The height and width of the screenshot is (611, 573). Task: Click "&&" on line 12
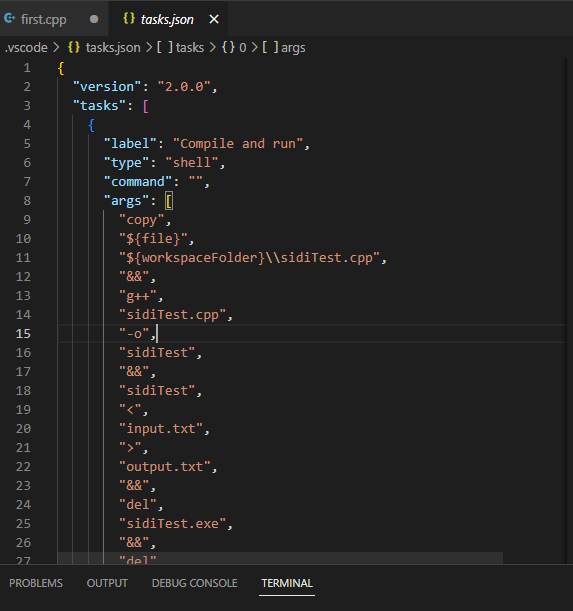(134, 277)
